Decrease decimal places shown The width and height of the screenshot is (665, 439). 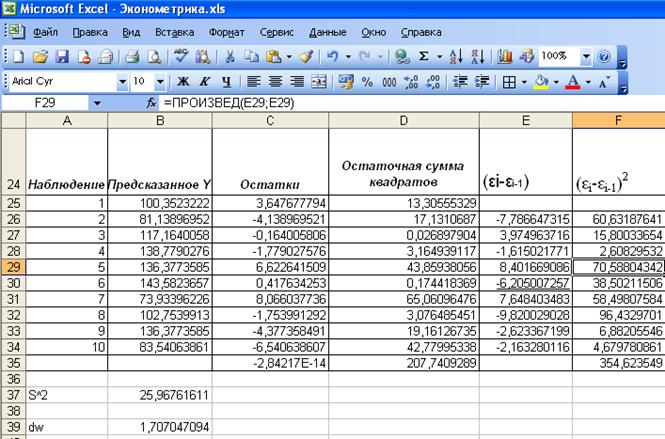[433, 81]
